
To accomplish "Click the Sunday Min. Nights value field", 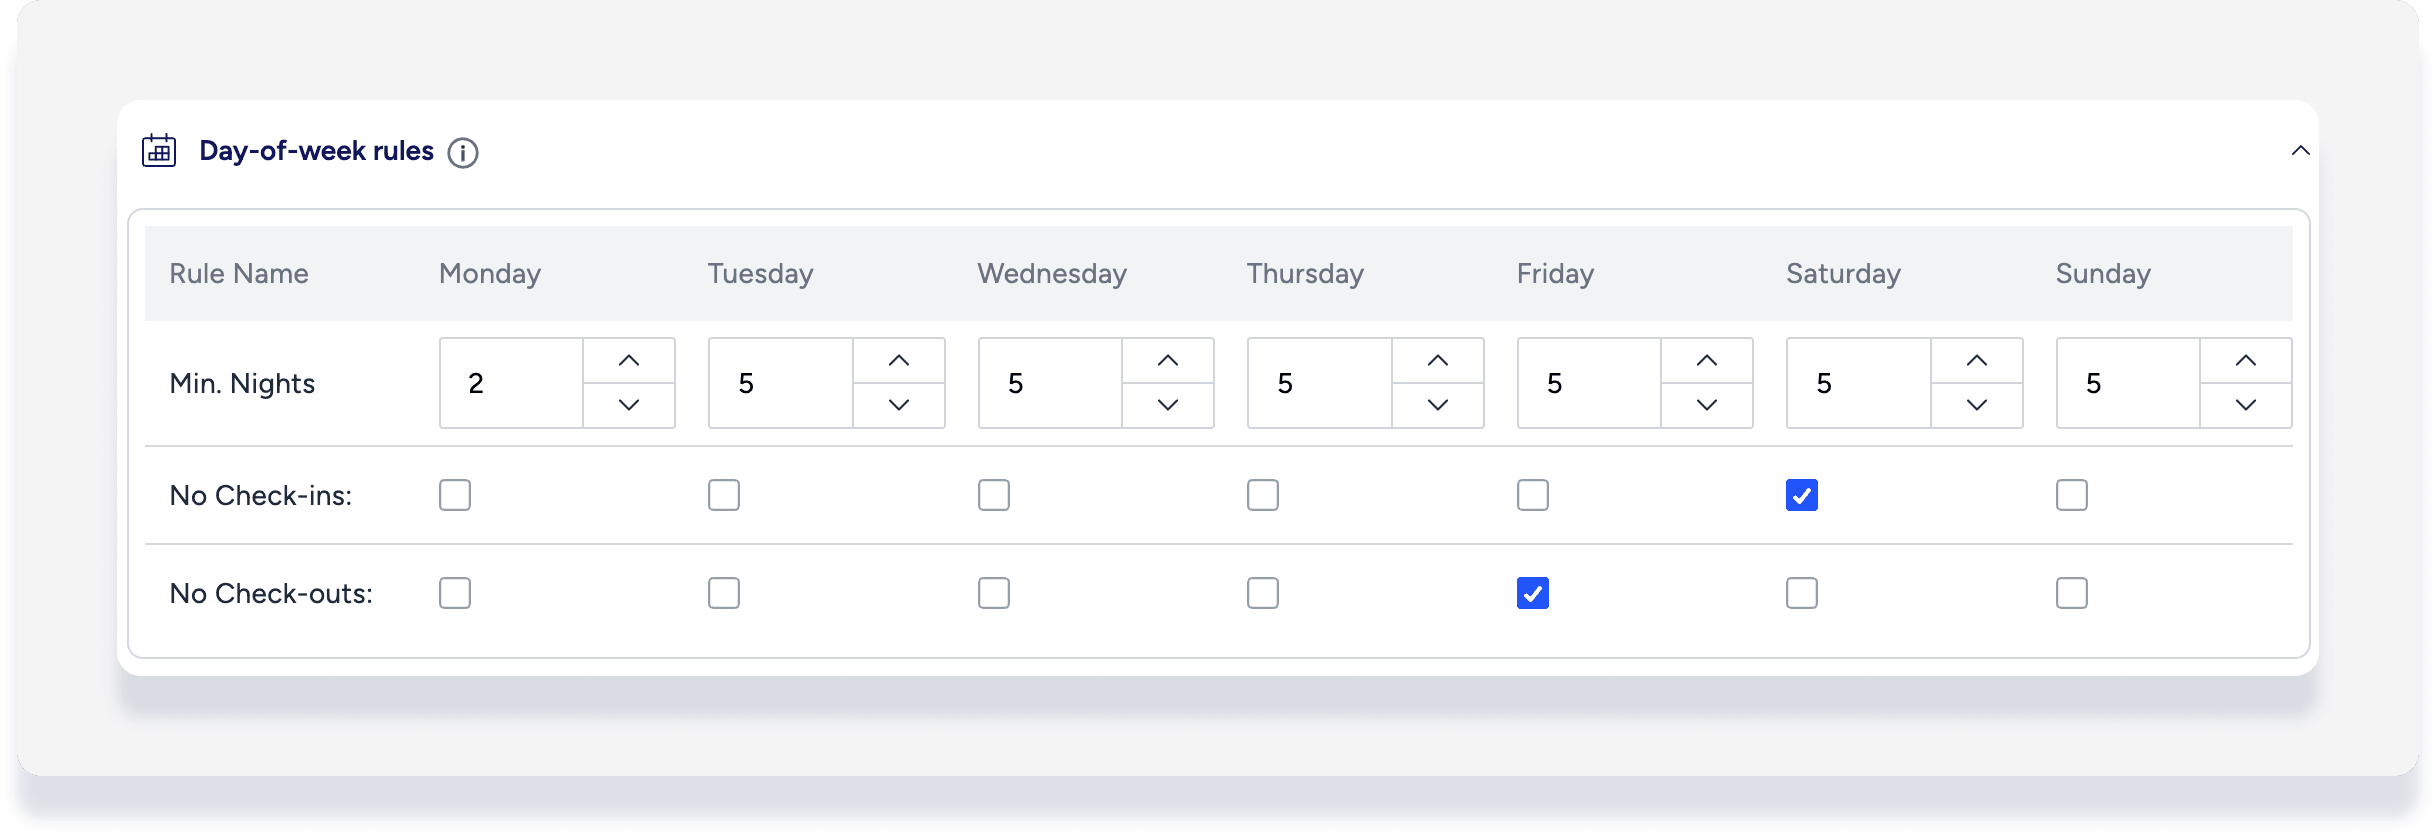I will point(2128,383).
